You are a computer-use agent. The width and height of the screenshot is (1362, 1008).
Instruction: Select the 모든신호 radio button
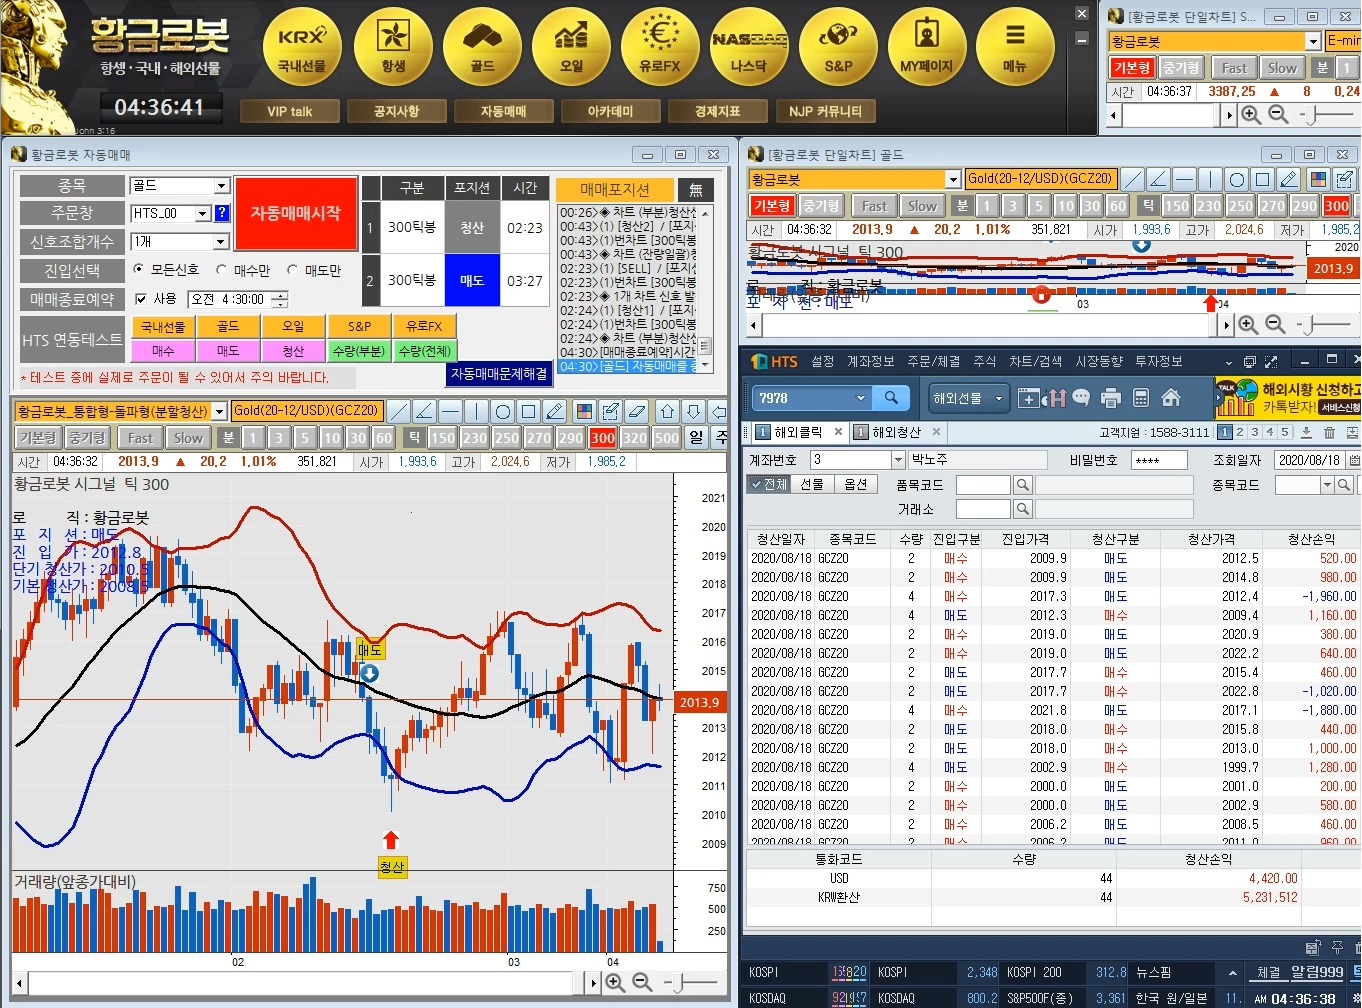pos(139,270)
